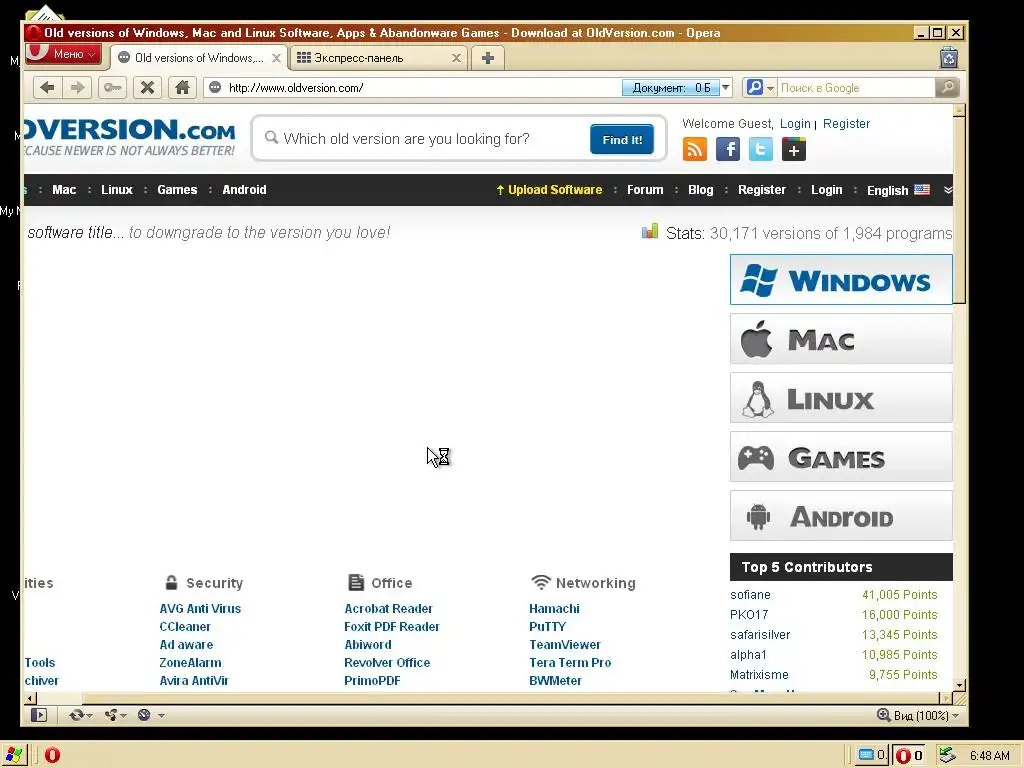Toggle the Opera panels sidebar icon

39,715
